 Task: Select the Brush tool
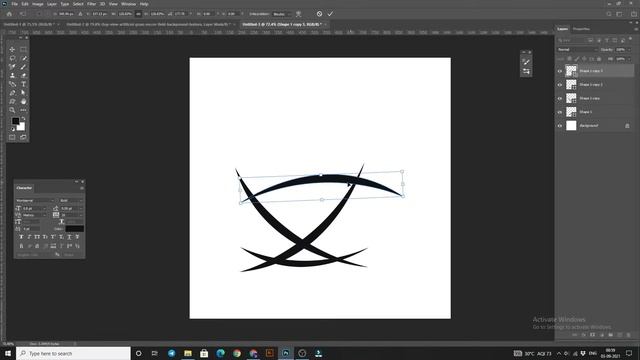23,67
